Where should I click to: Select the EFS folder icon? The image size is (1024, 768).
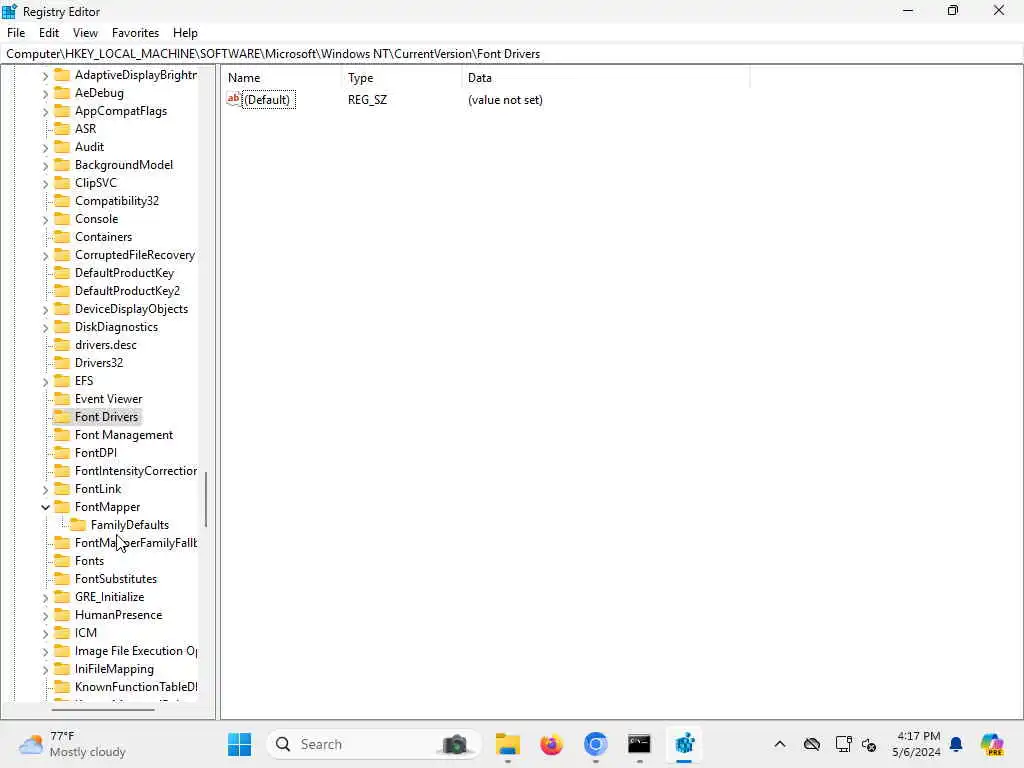pyautogui.click(x=62, y=380)
